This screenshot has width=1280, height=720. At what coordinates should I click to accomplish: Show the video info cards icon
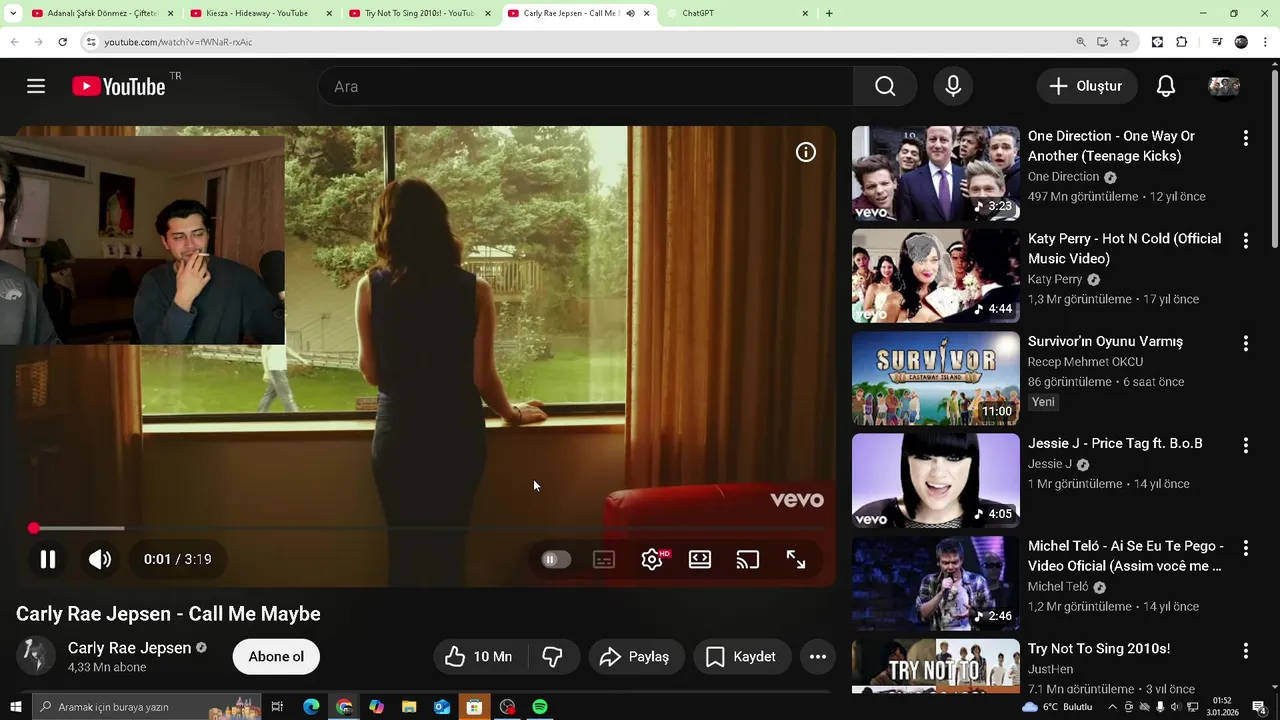(x=806, y=152)
